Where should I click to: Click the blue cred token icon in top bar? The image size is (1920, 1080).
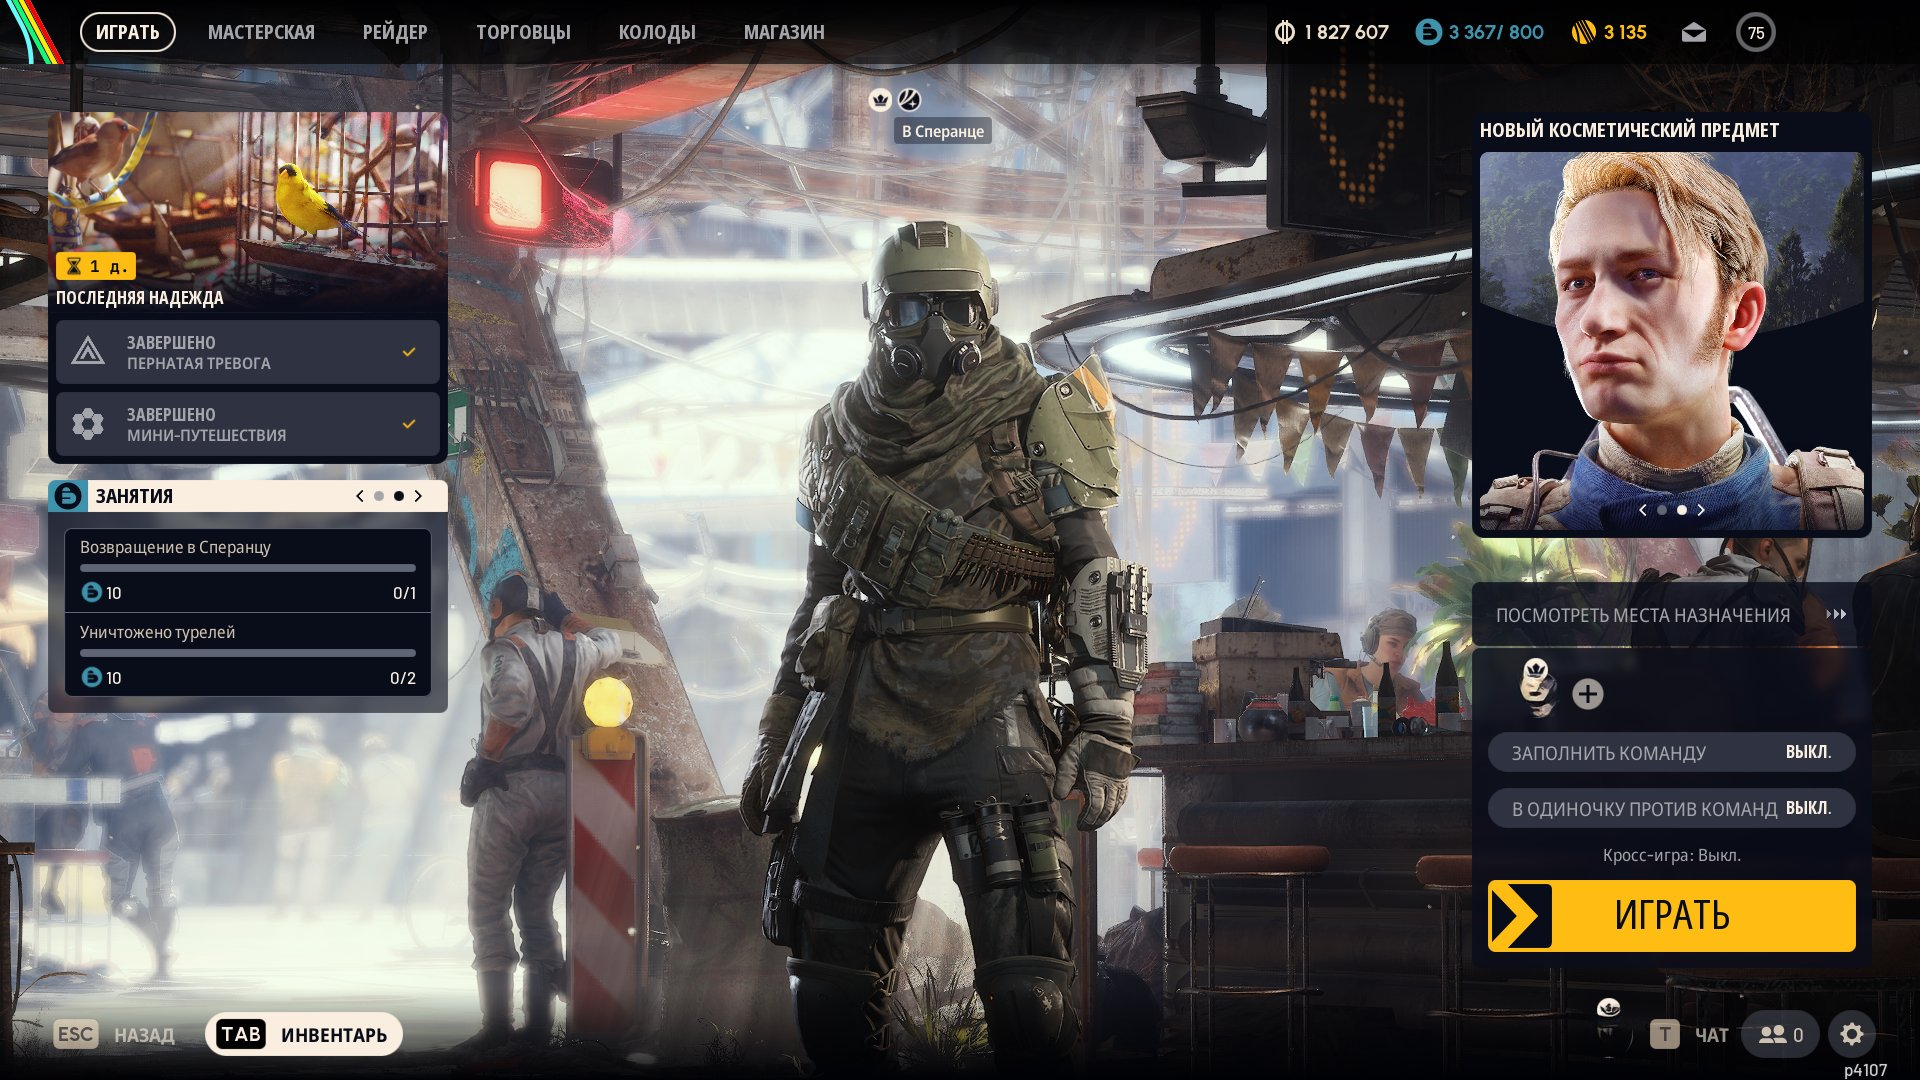pos(1428,32)
